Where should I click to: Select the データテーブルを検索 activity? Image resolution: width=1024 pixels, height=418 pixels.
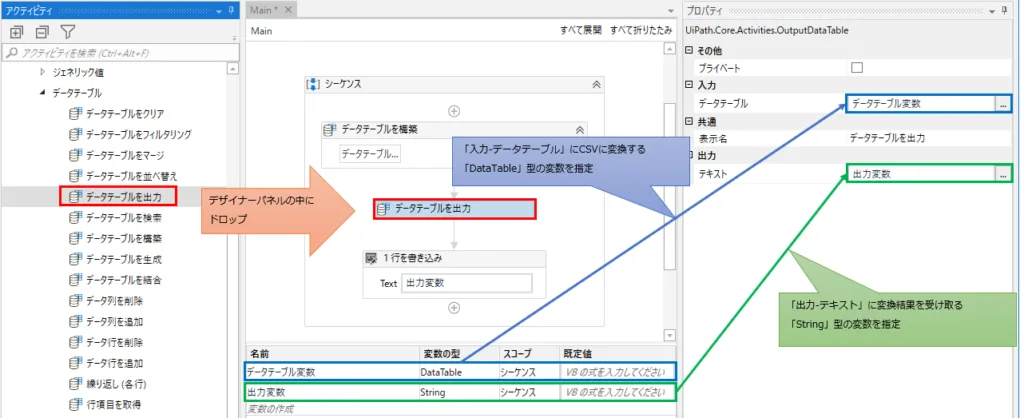(116, 217)
